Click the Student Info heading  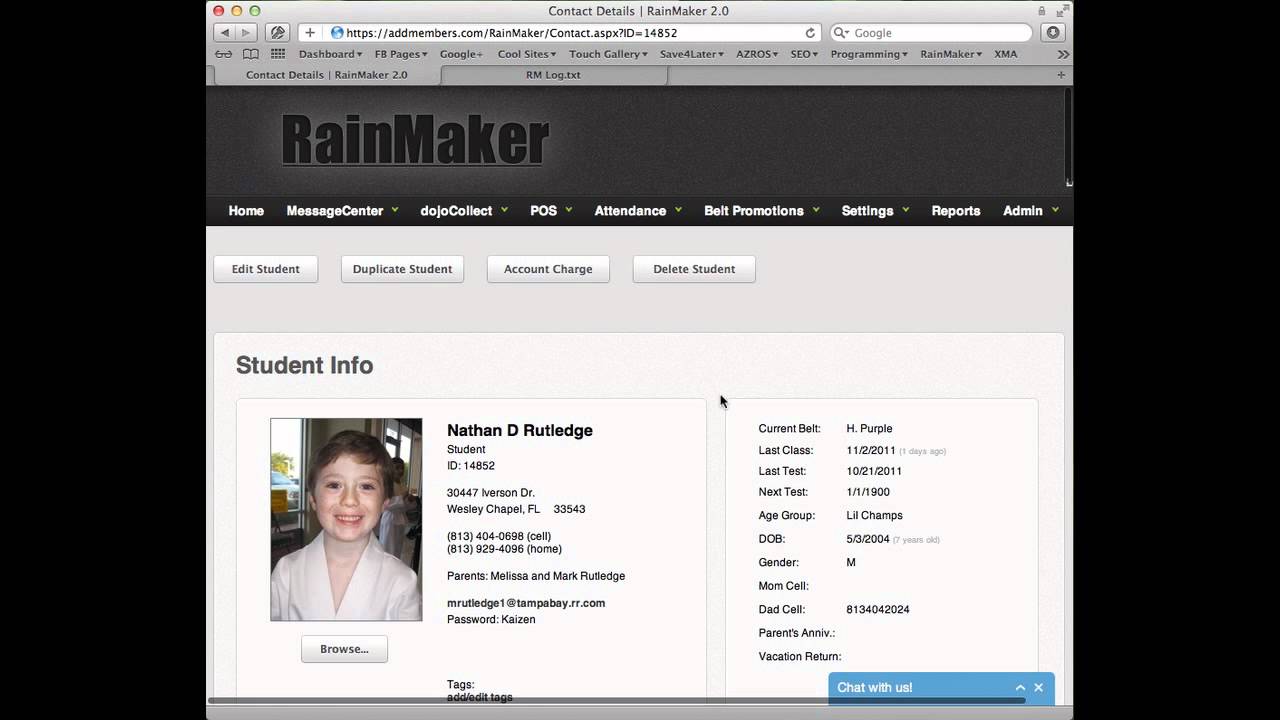coord(304,365)
